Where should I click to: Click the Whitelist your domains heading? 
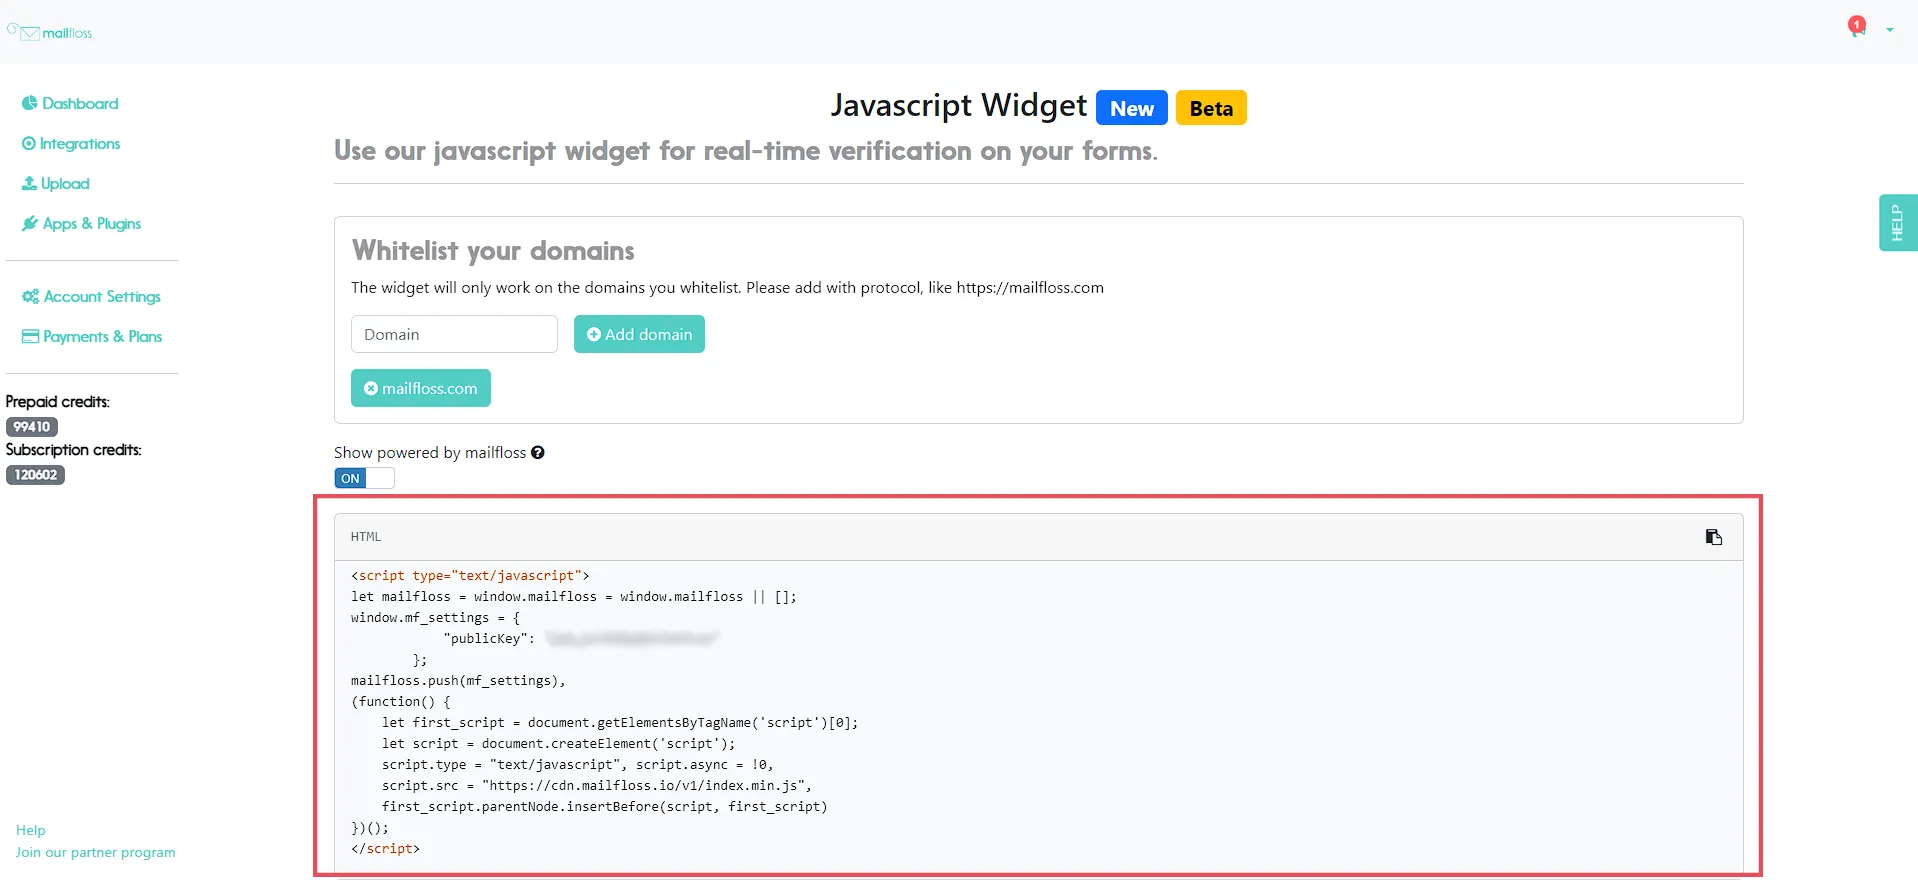pyautogui.click(x=494, y=250)
